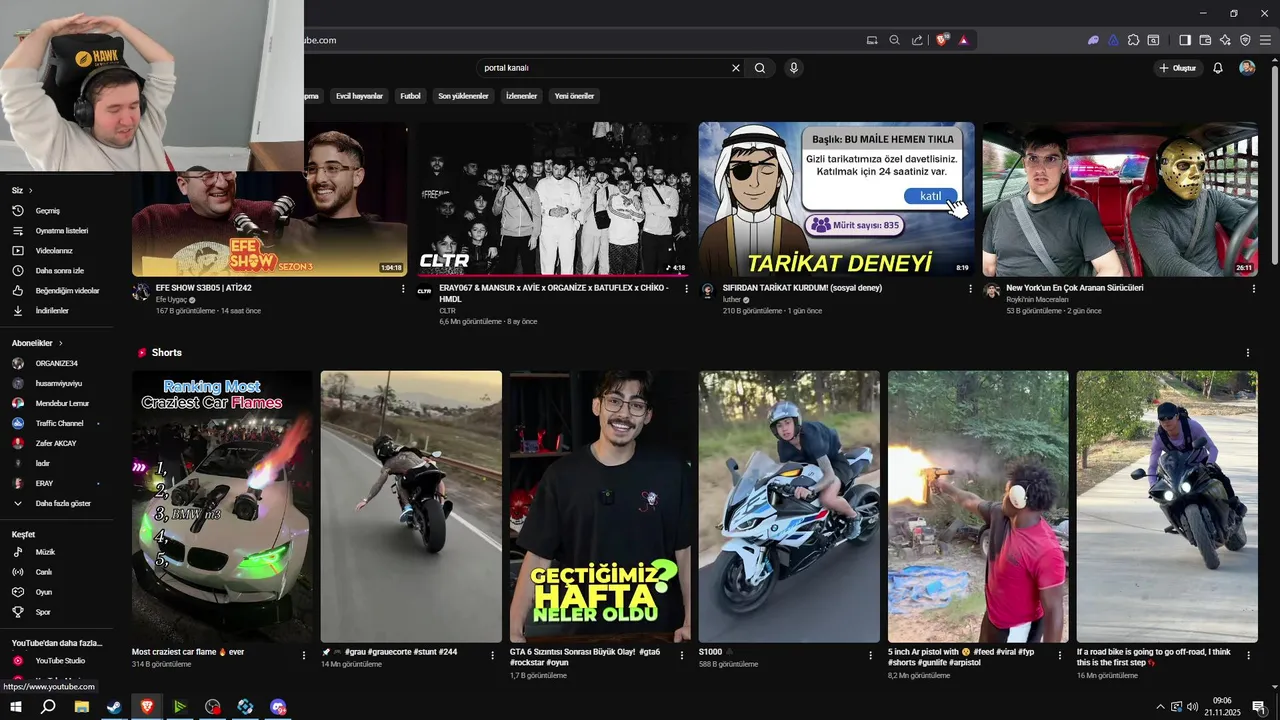Image resolution: width=1280 pixels, height=720 pixels.
Task: Open the Windows notification center icon
Action: (x=1259, y=707)
